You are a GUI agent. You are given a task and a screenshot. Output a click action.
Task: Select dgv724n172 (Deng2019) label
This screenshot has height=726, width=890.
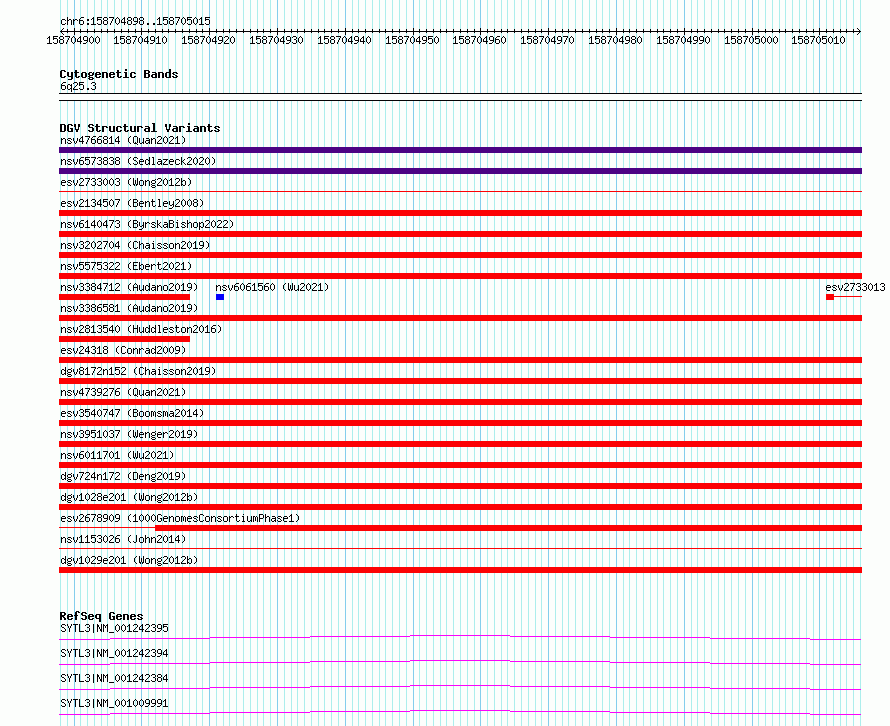pyautogui.click(x=123, y=476)
